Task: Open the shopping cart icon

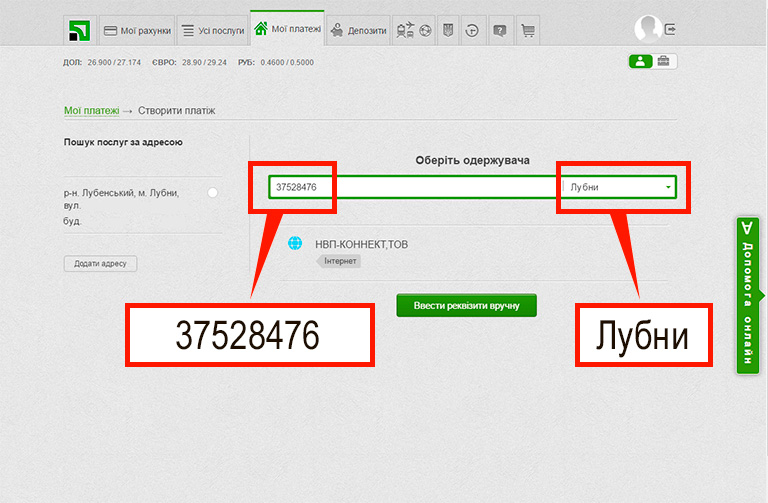Action: click(x=528, y=31)
